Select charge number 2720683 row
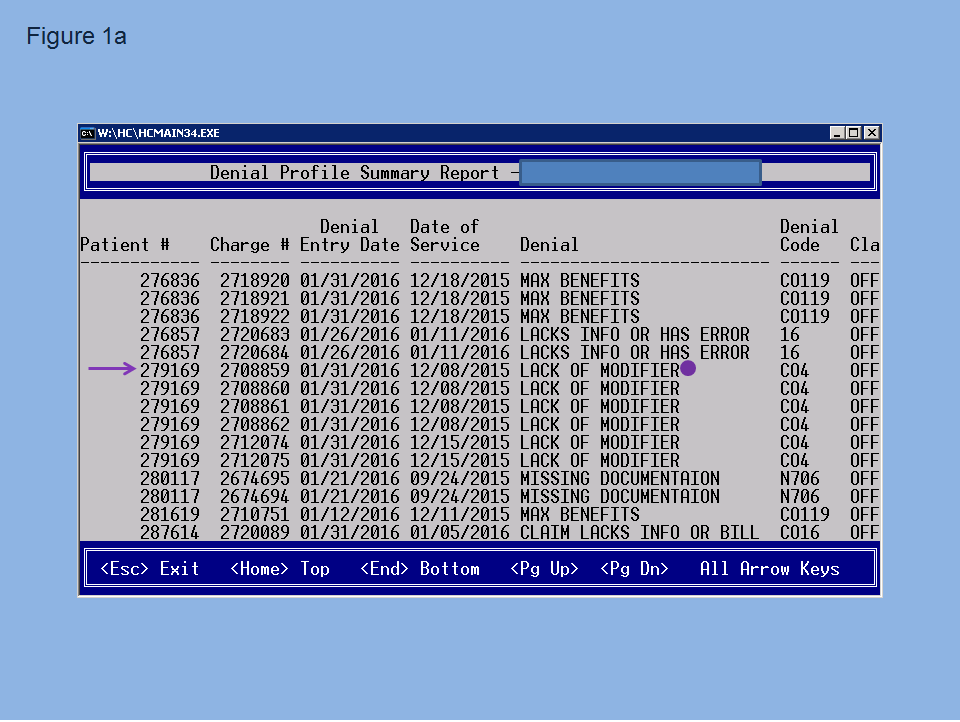Image resolution: width=960 pixels, height=722 pixels. click(x=479, y=335)
